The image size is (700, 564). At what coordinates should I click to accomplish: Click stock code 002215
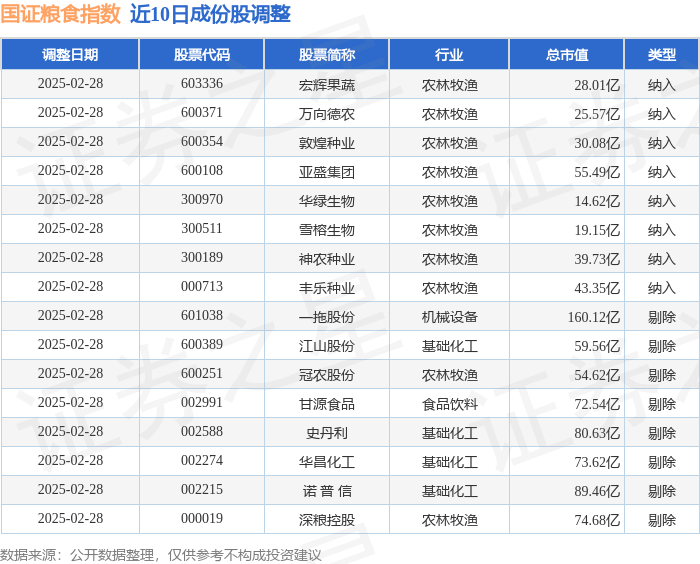[x=202, y=490]
